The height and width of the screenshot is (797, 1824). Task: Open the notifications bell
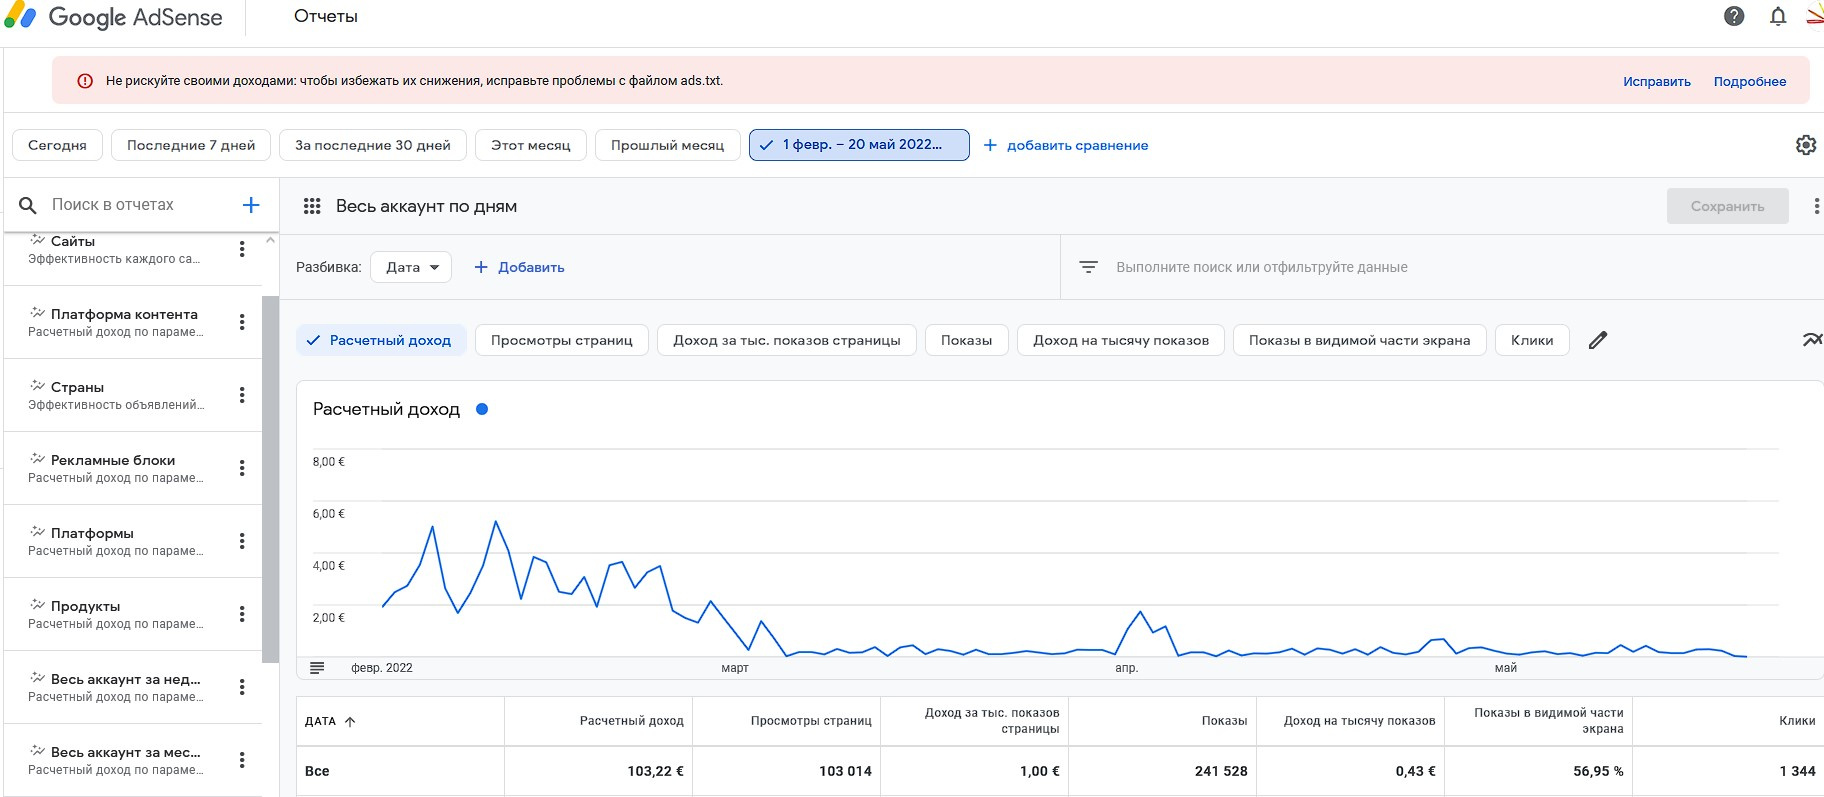click(x=1778, y=16)
